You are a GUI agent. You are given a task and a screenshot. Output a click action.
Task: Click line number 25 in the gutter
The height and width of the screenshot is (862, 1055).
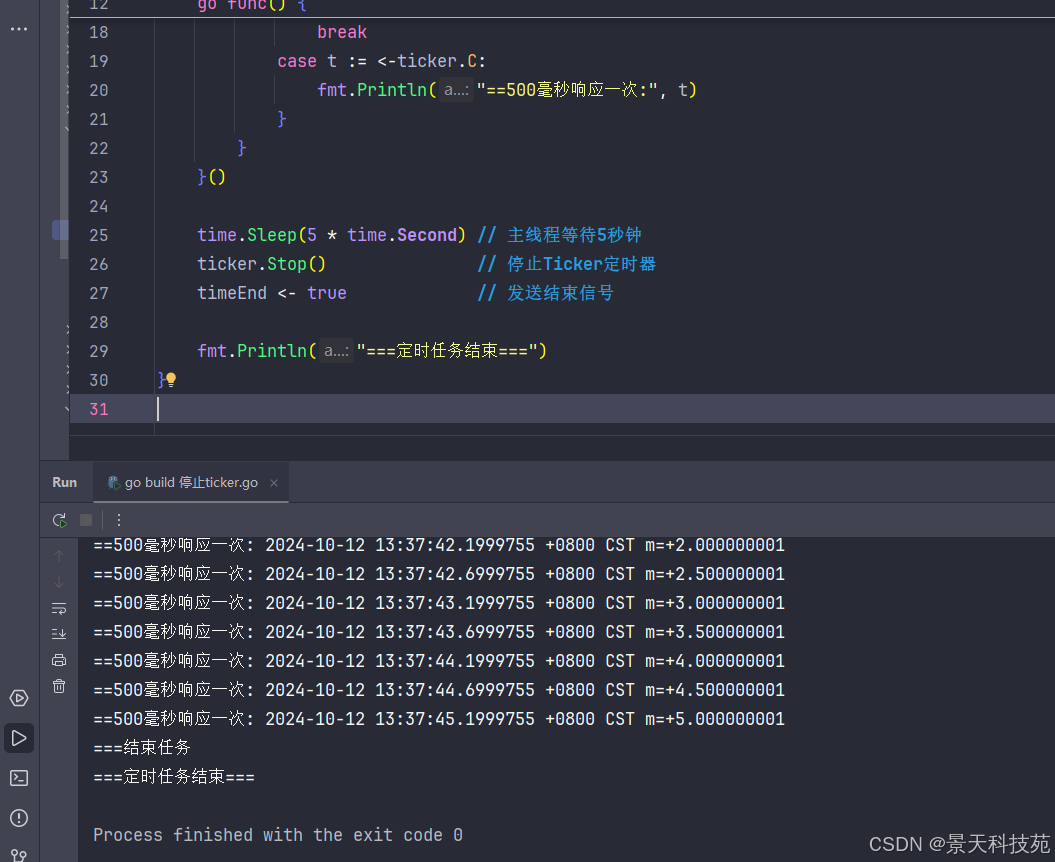tap(98, 235)
